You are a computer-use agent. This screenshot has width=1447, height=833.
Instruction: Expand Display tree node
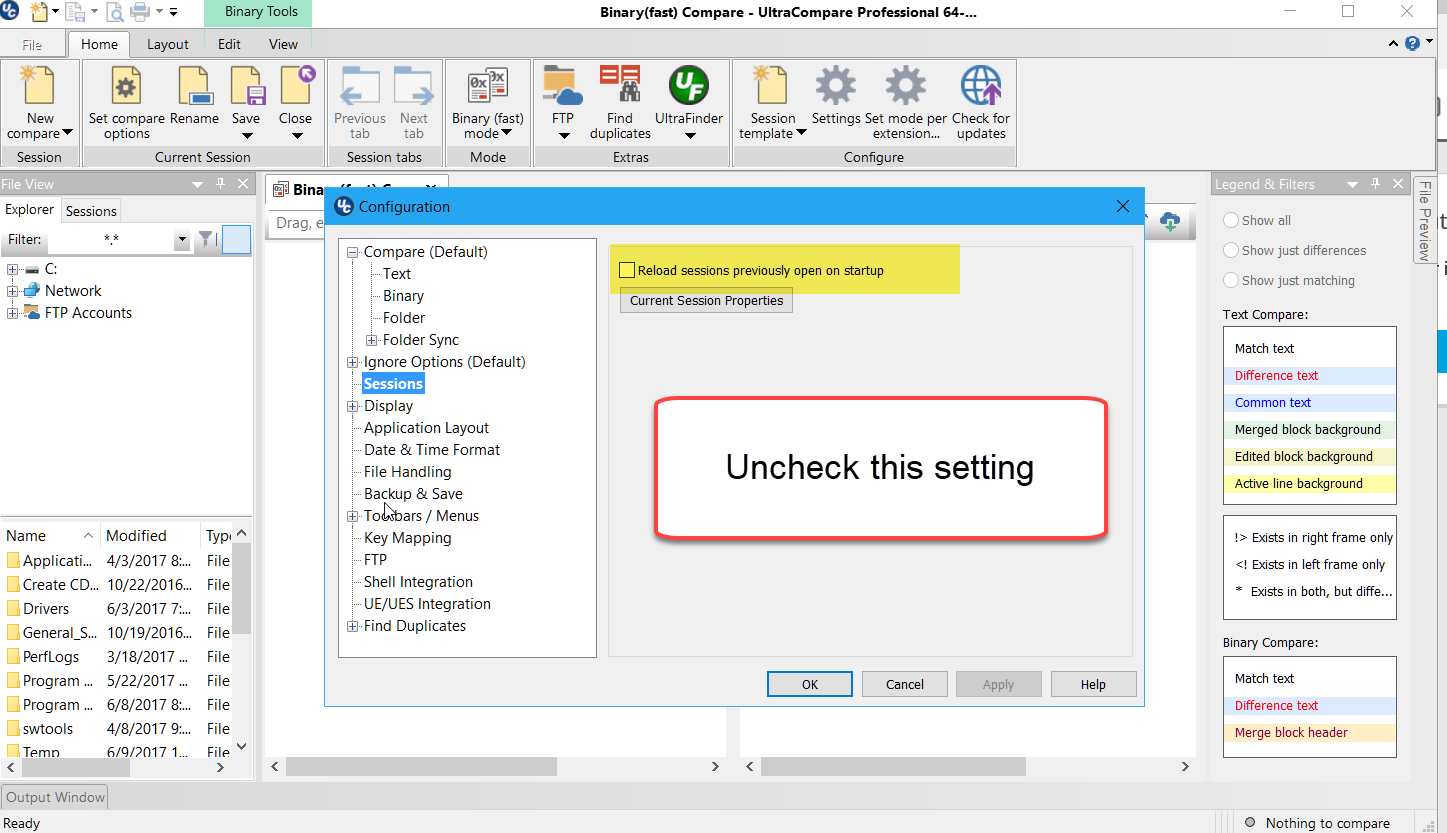[352, 406]
